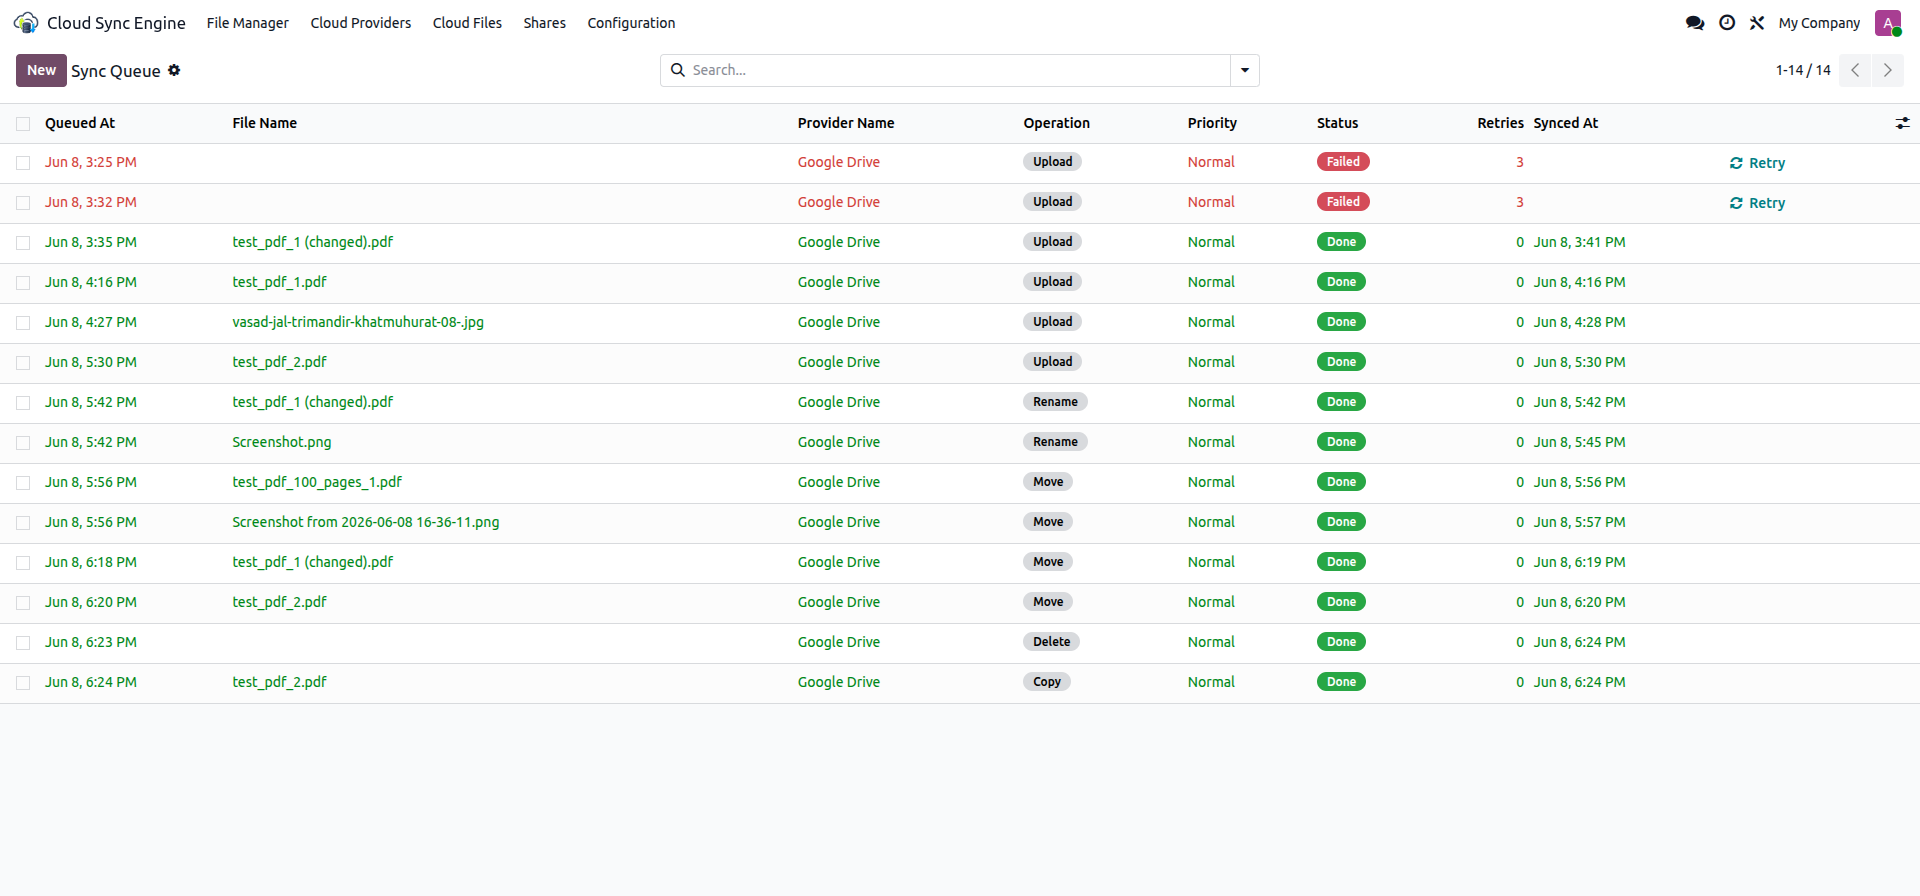Viewport: 1920px width, 896px height.
Task: Open the Configuration menu
Action: pos(631,23)
